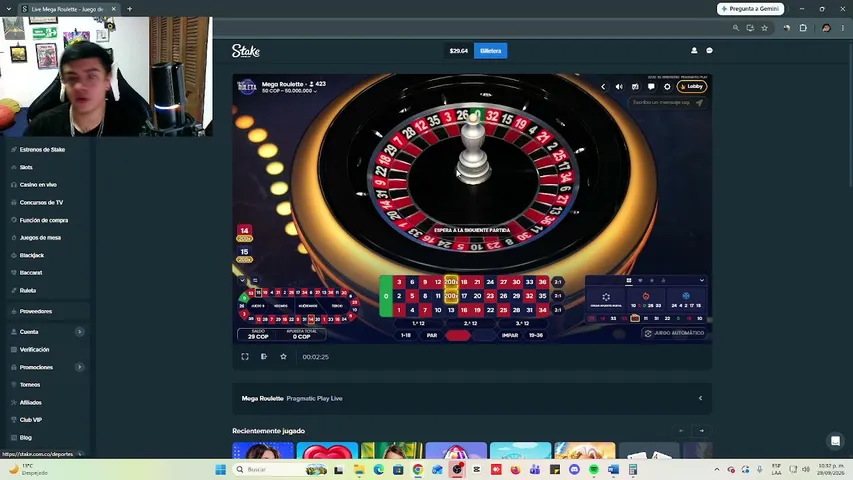The height and width of the screenshot is (480, 853).
Task: Collapse the Mega Roulette info panel
Action: pyautogui.click(x=700, y=398)
